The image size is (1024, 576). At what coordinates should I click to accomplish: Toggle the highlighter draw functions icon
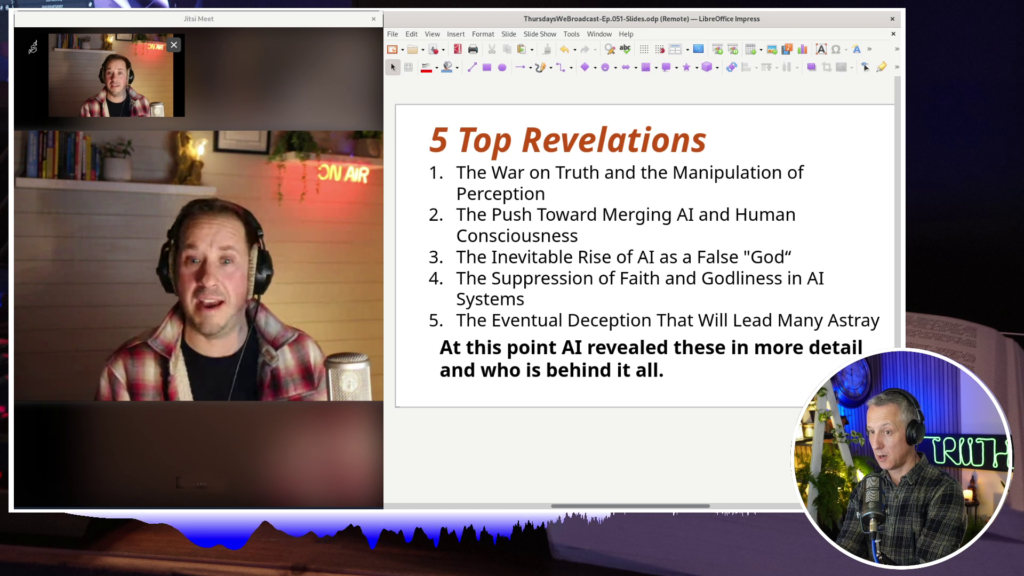click(881, 67)
